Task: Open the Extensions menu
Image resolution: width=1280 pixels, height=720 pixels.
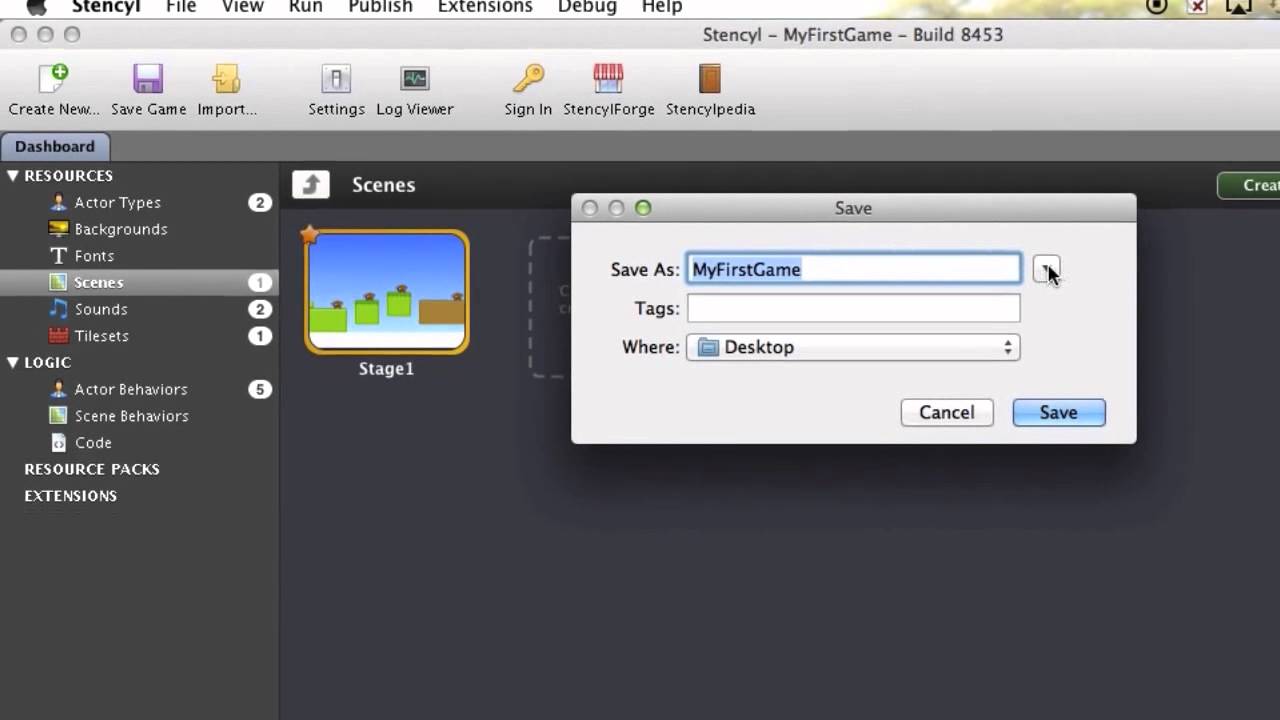Action: [x=485, y=7]
